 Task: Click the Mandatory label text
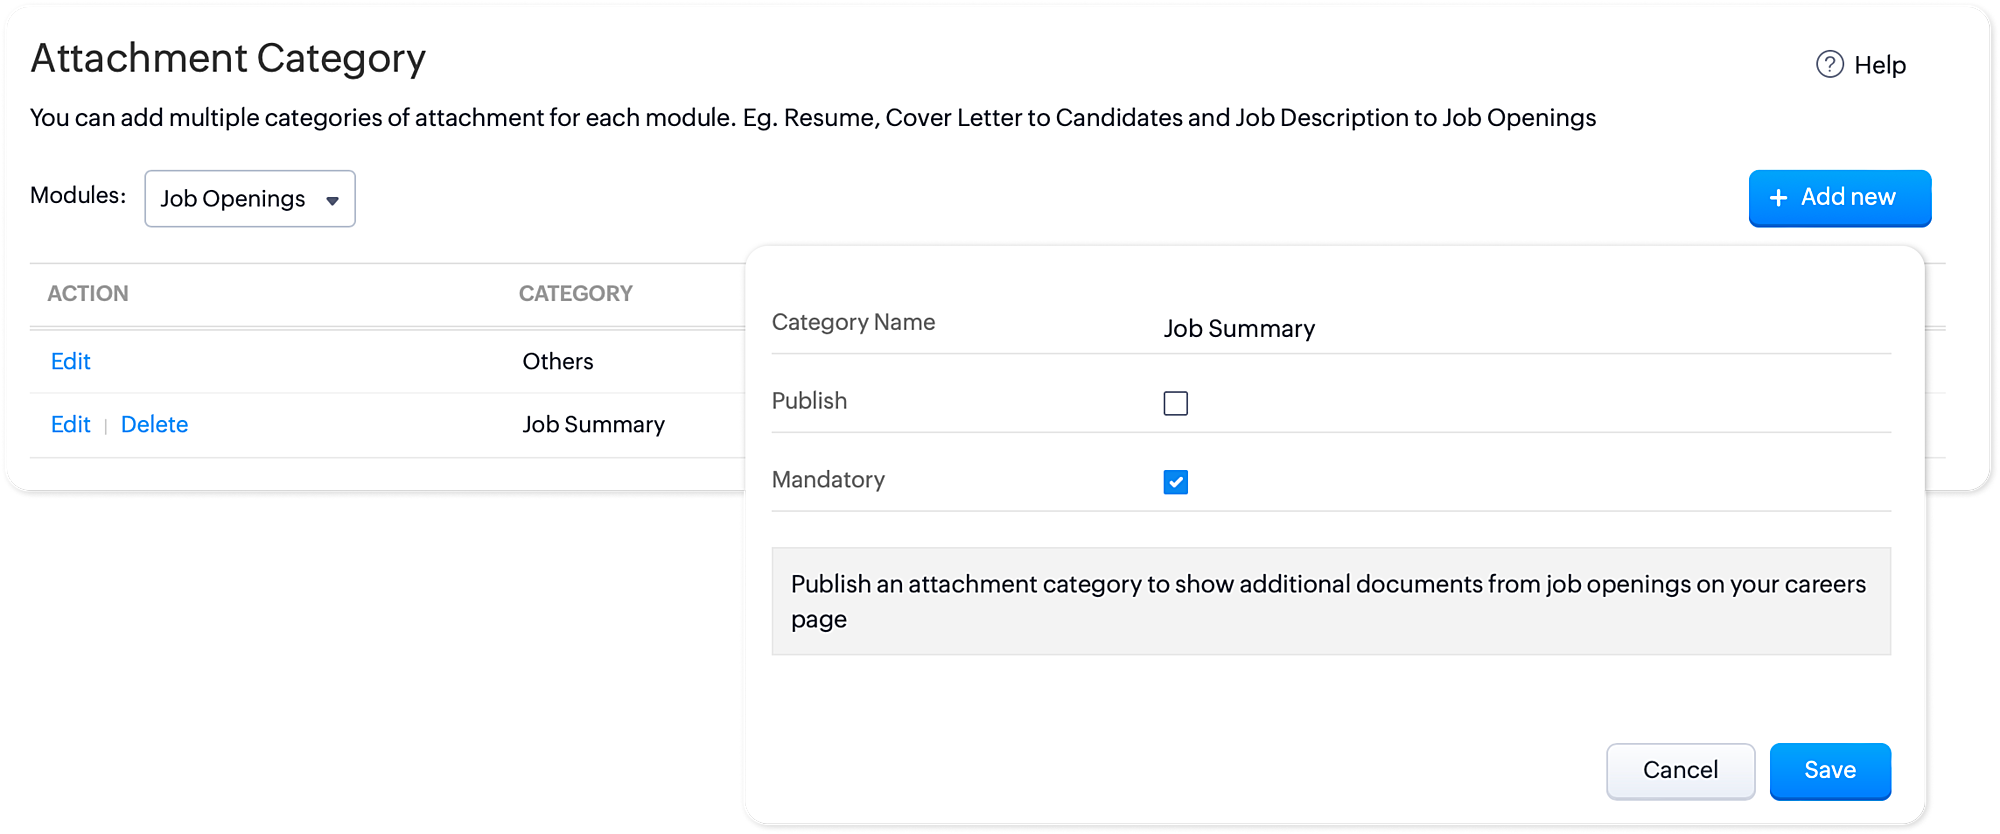click(x=828, y=480)
